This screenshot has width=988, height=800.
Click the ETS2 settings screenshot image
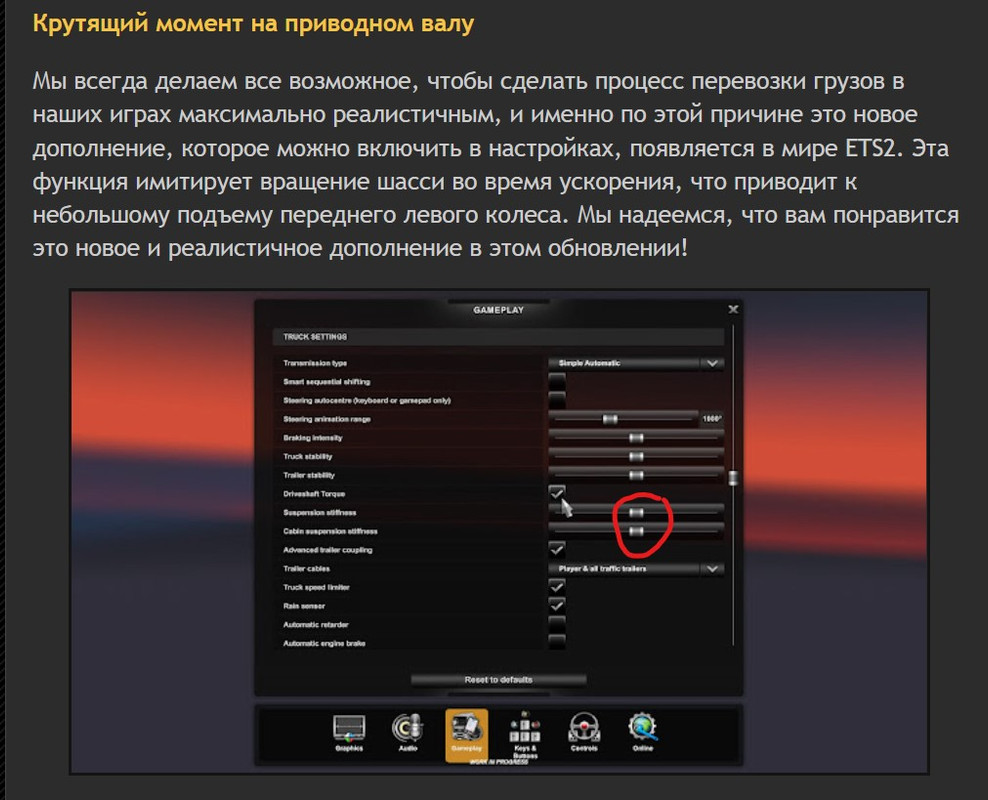pyautogui.click(x=499, y=532)
